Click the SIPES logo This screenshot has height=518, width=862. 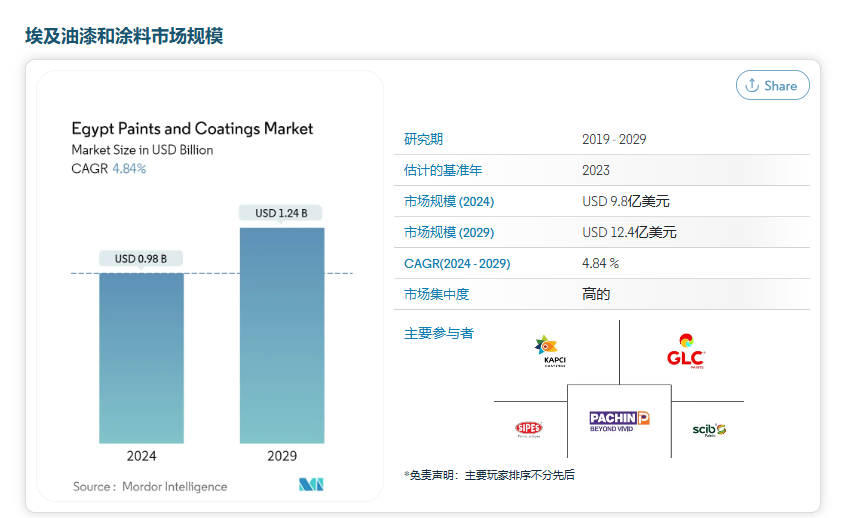tap(529, 429)
